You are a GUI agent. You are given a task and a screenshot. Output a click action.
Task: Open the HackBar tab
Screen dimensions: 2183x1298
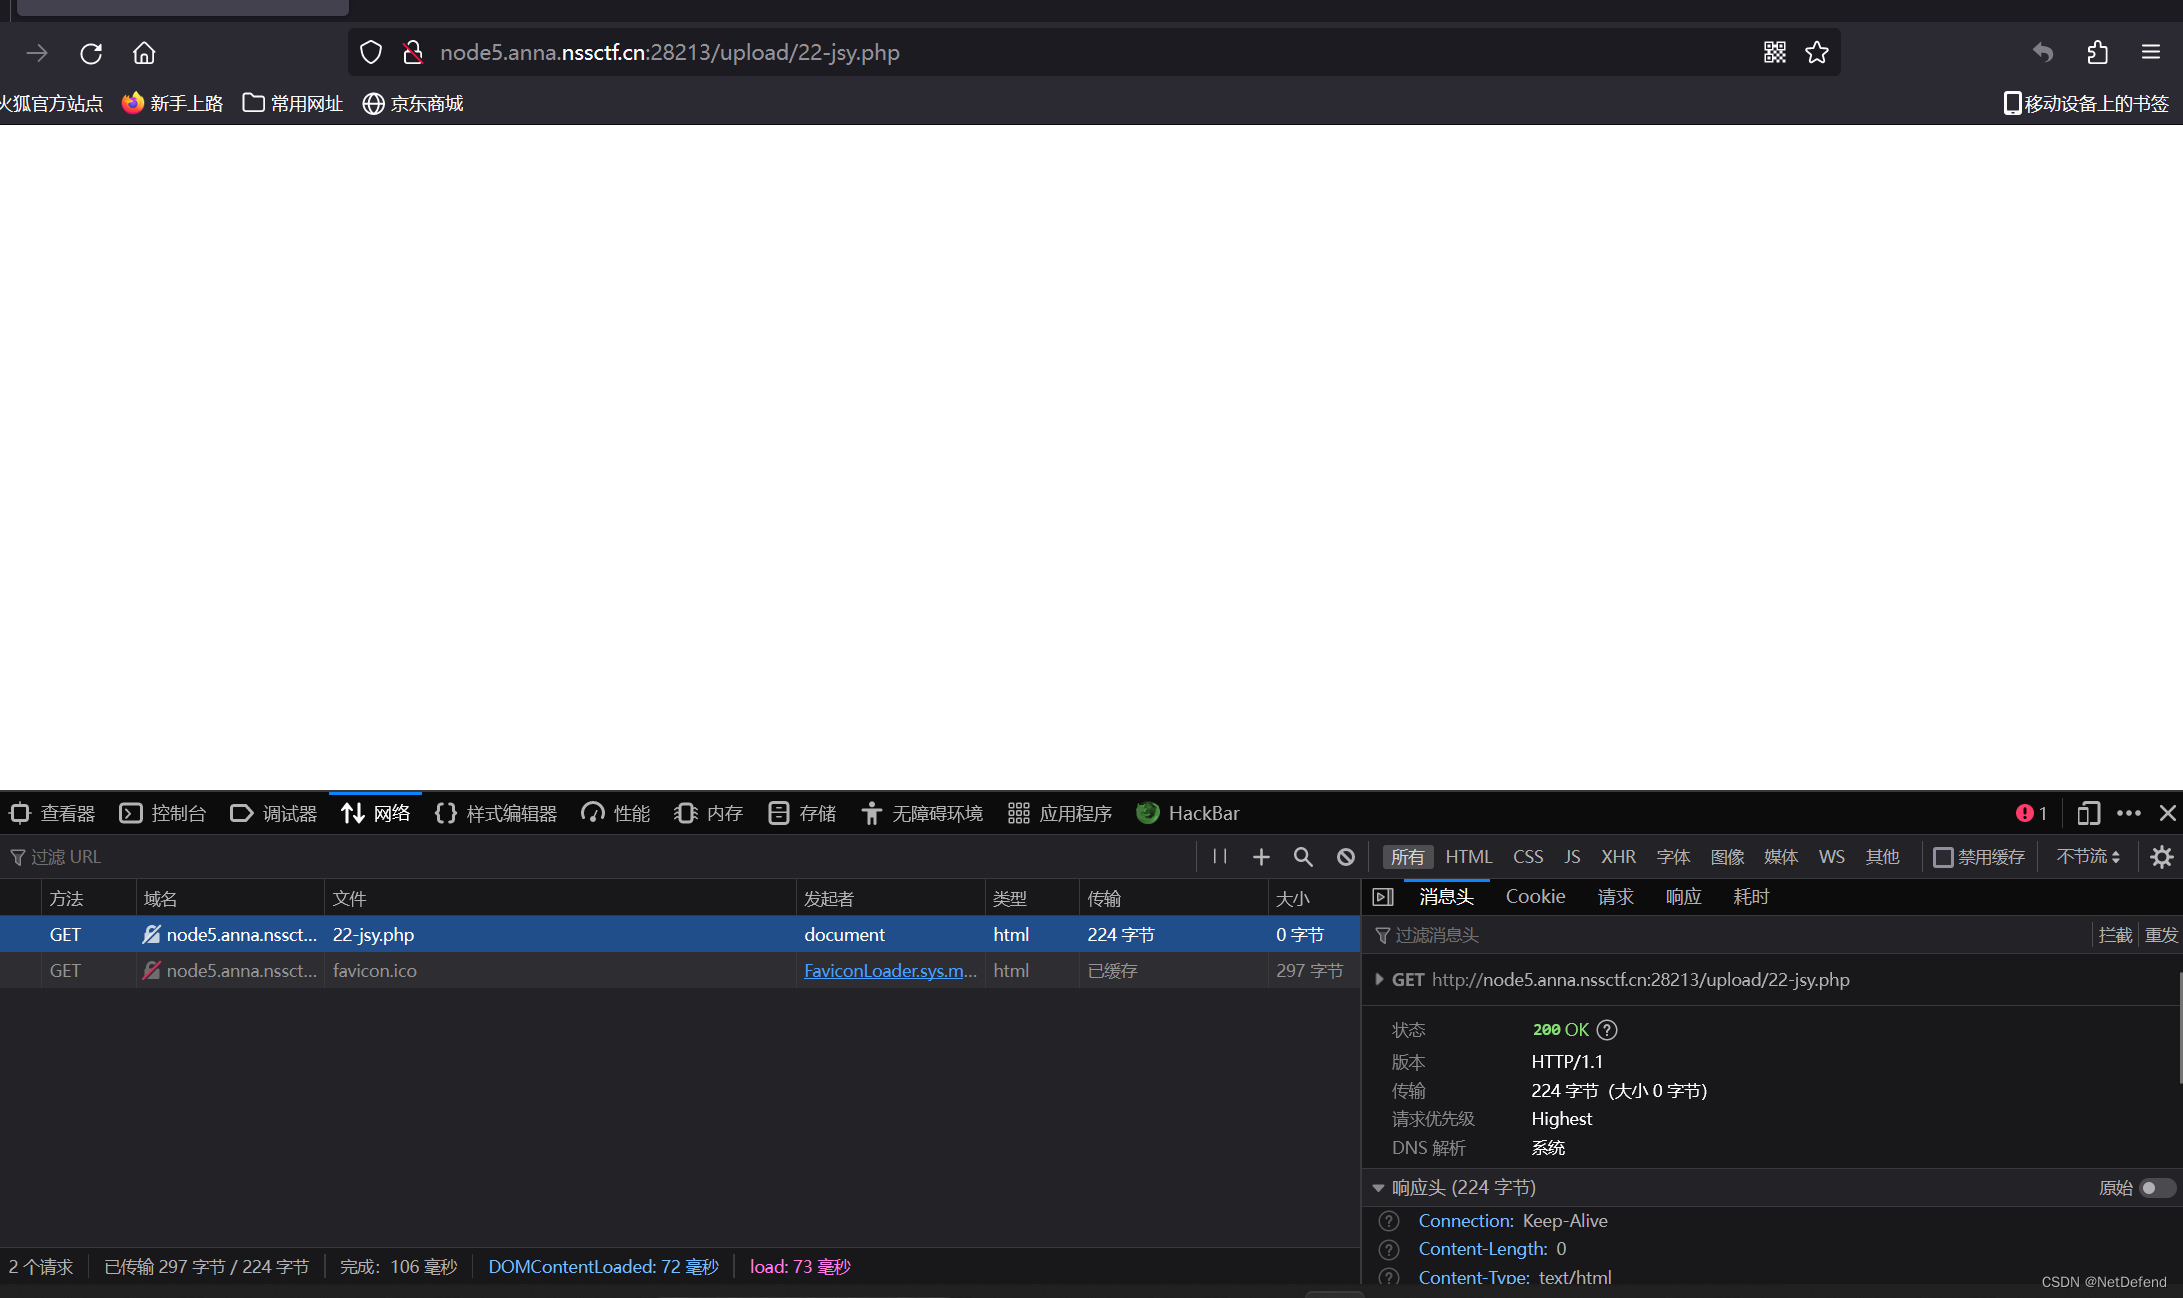click(1188, 813)
